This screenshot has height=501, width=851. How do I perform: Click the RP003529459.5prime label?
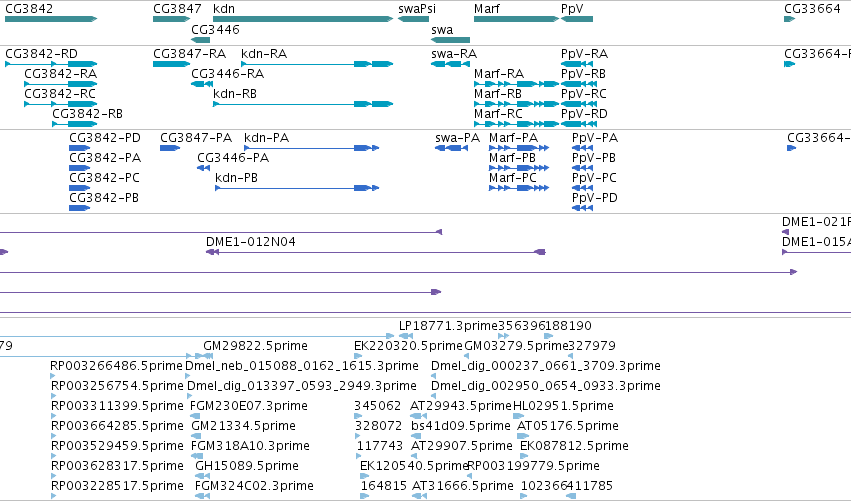pyautogui.click(x=117, y=446)
